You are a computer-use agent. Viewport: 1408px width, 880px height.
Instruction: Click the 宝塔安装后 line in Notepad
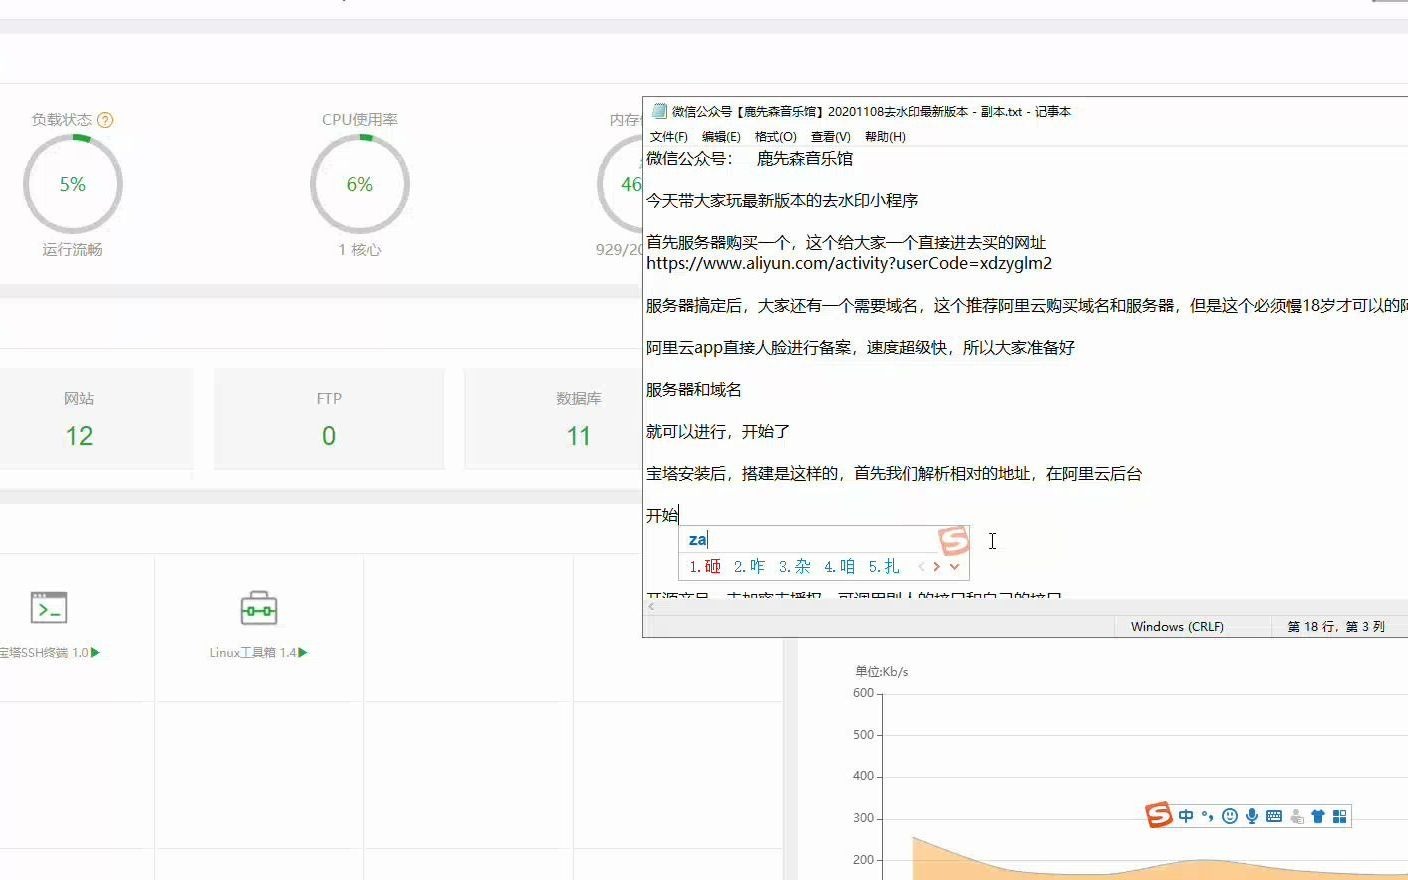coord(894,474)
